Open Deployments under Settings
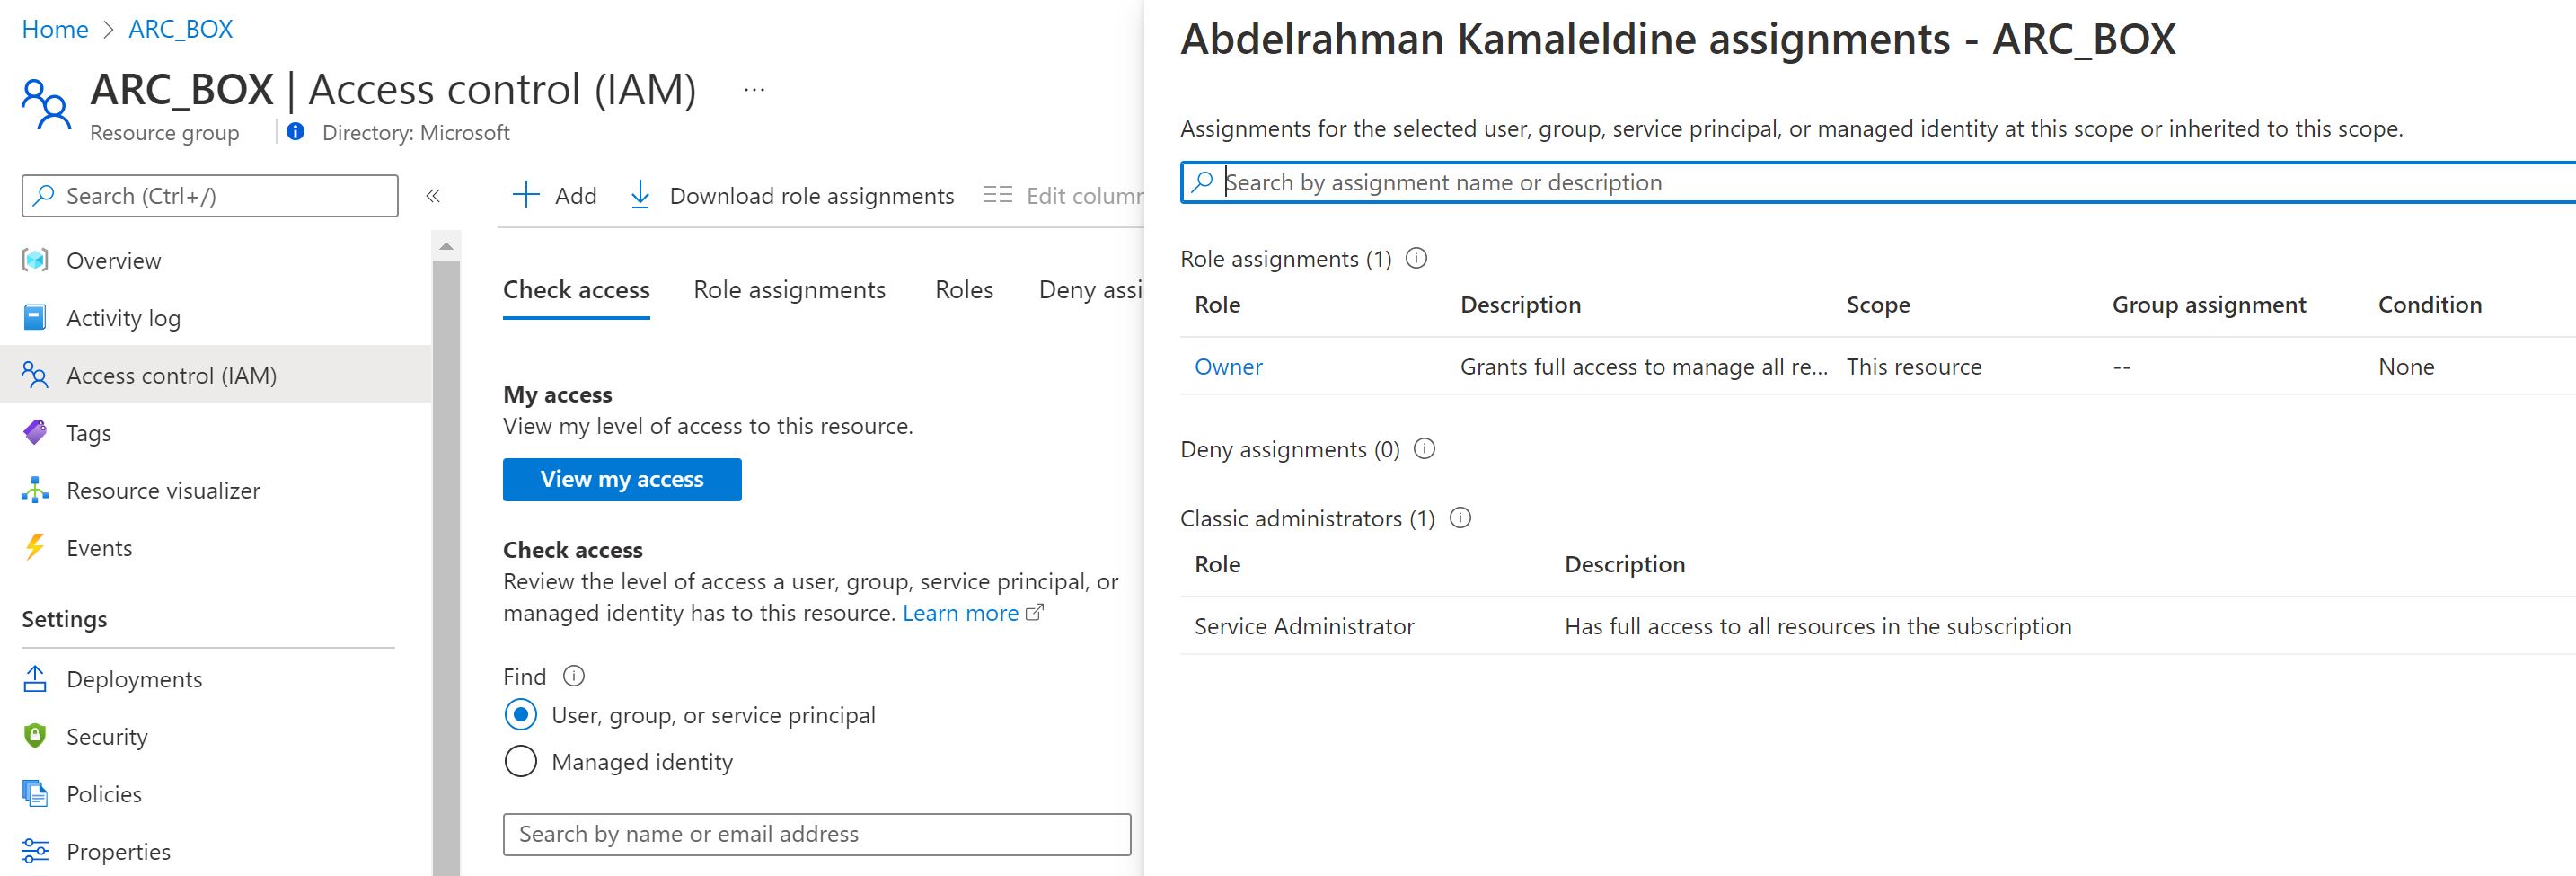 click(x=134, y=679)
